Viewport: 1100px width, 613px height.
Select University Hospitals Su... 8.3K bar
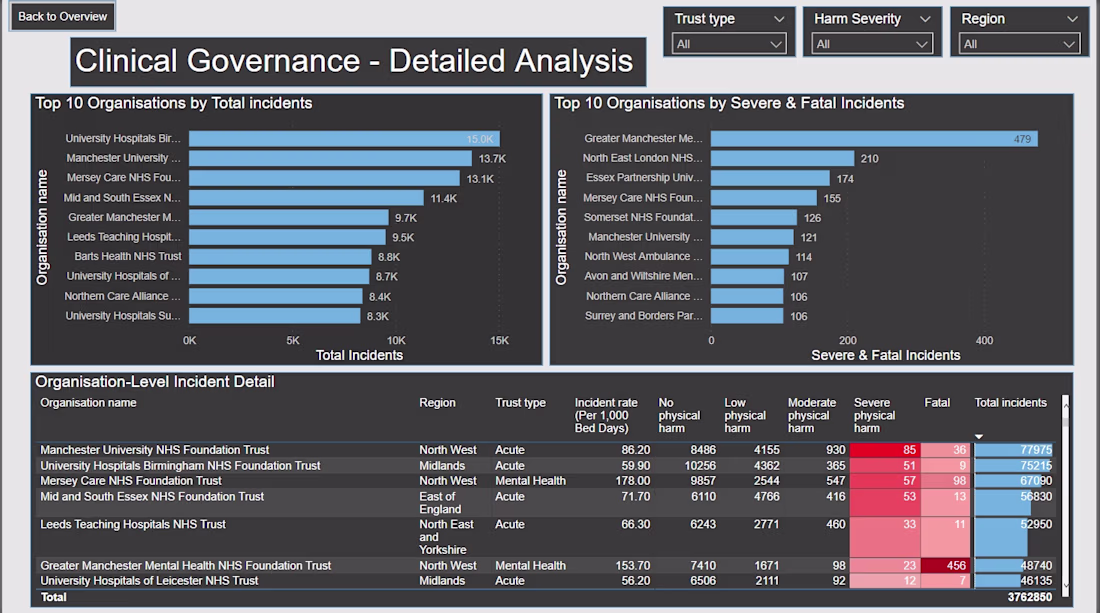click(275, 316)
